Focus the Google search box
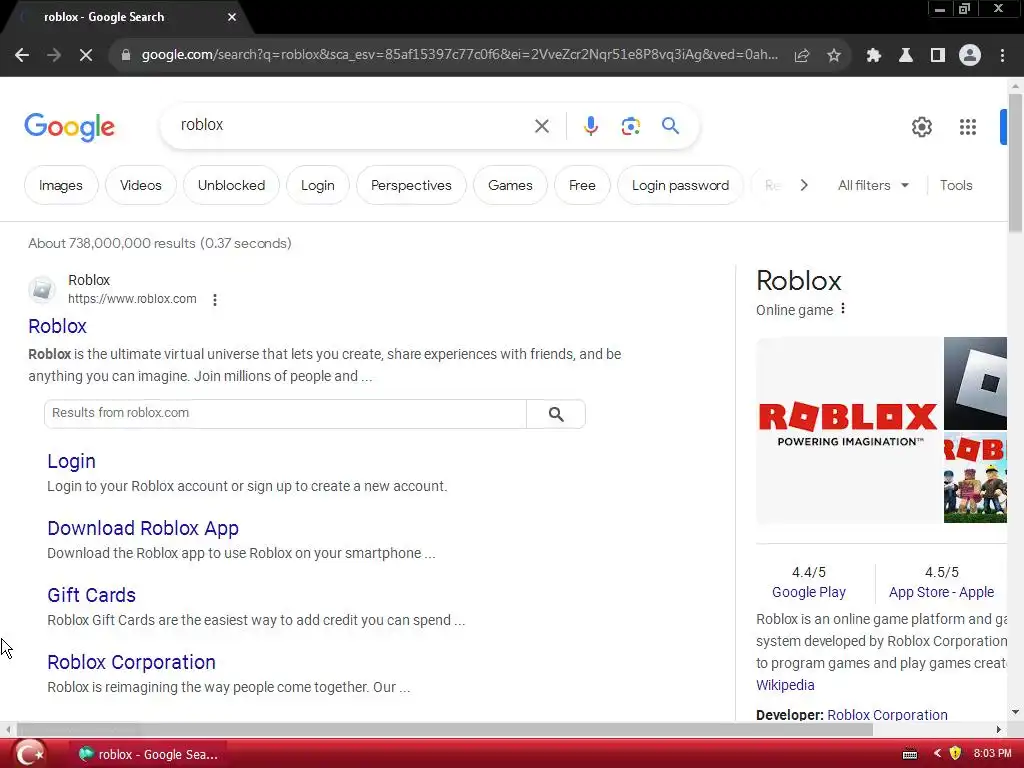This screenshot has width=1024, height=768. click(x=353, y=125)
